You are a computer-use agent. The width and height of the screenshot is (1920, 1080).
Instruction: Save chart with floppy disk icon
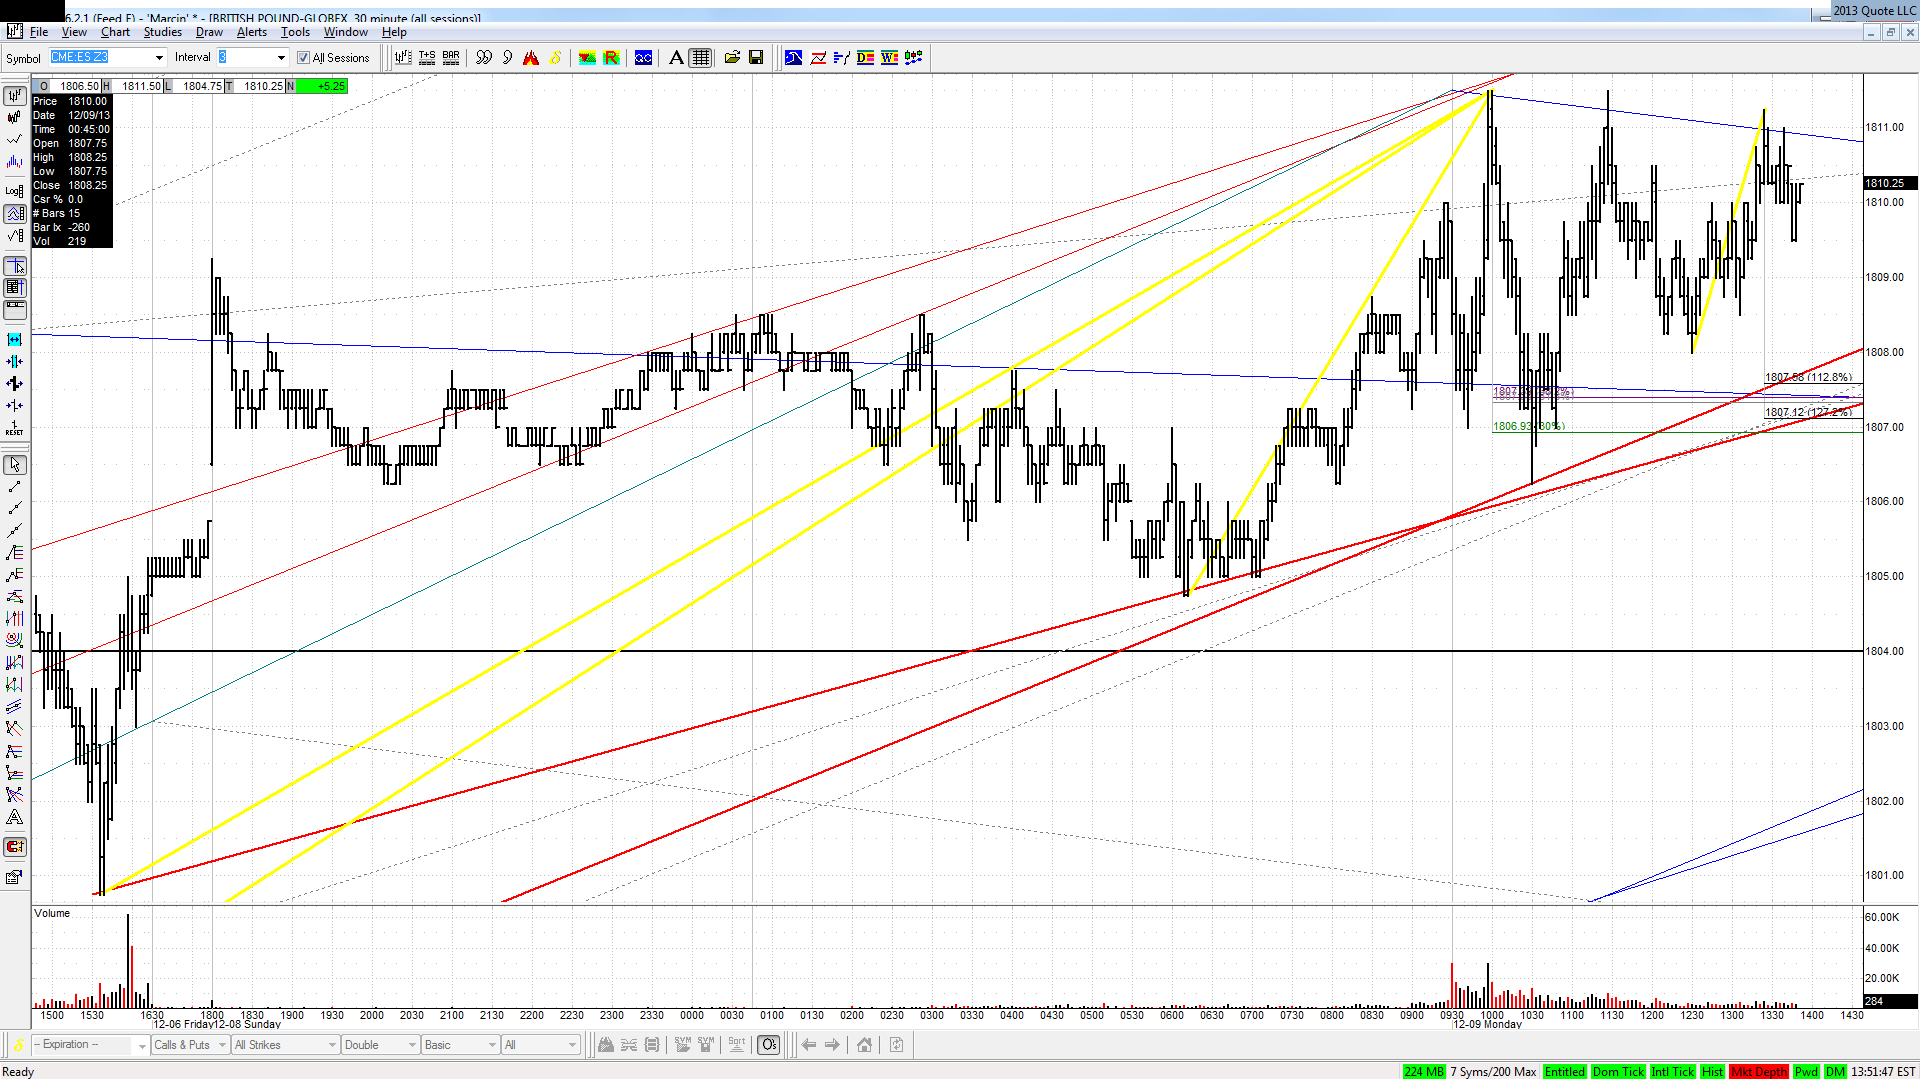[x=756, y=58]
